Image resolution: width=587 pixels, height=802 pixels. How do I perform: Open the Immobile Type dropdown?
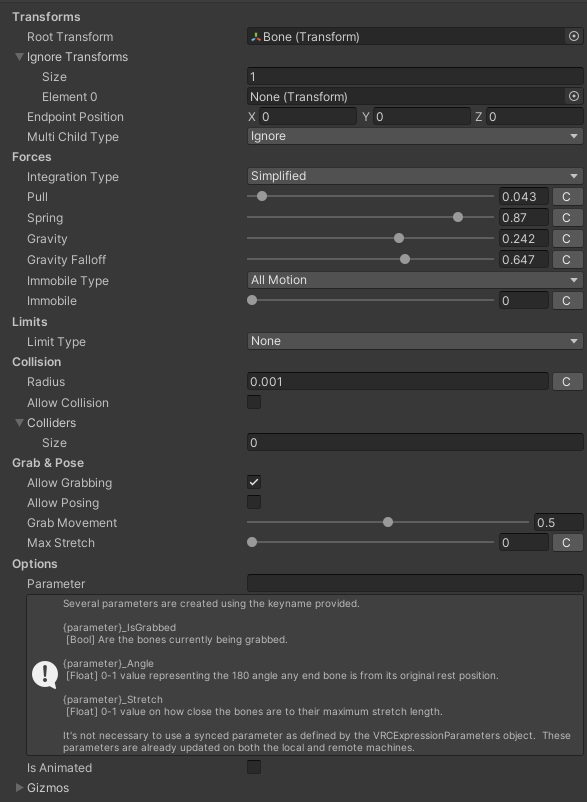click(415, 280)
